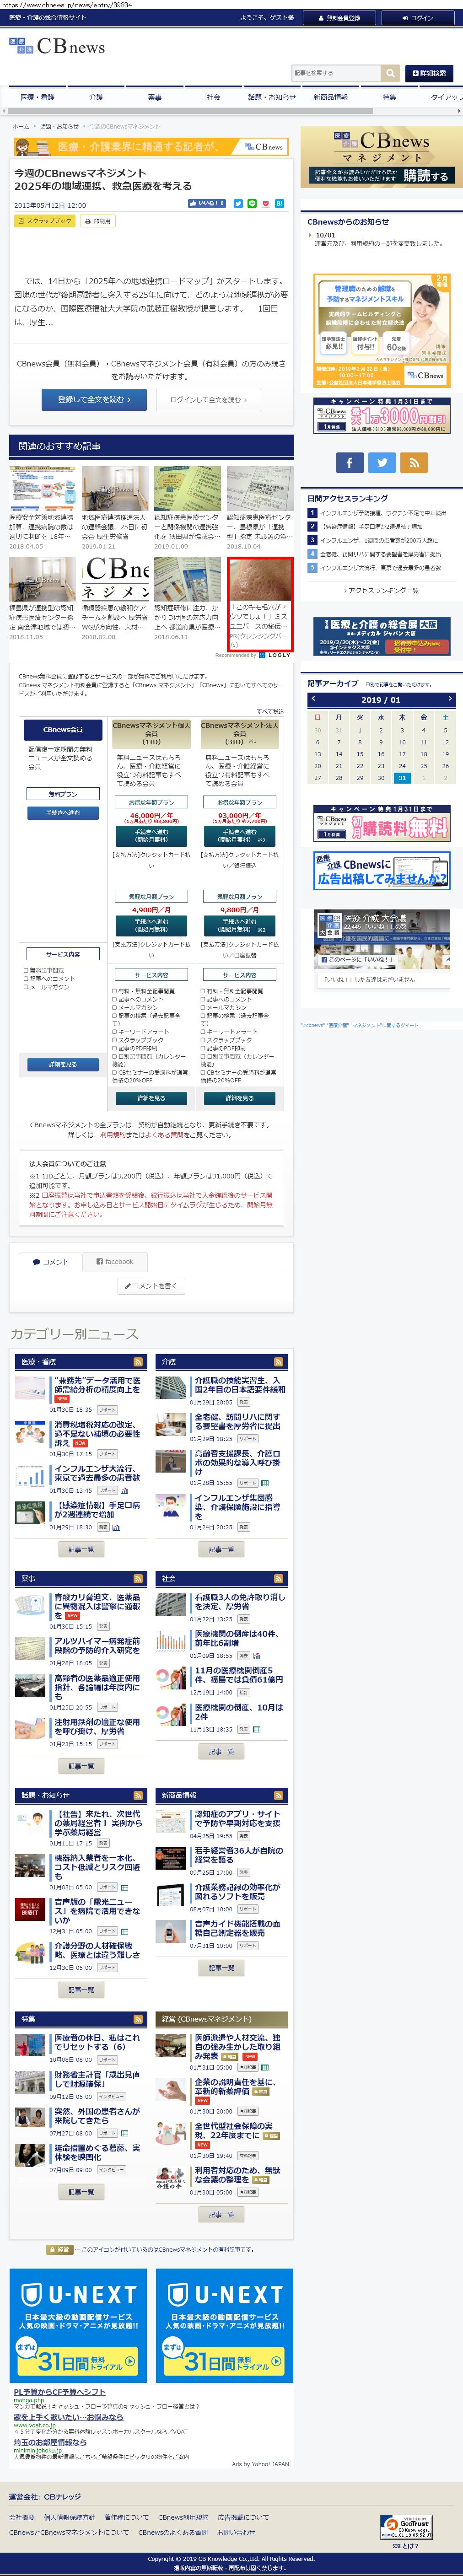
Task: Click the ad link PLで学ぶからCF予測へシフト
Action: point(59,2393)
